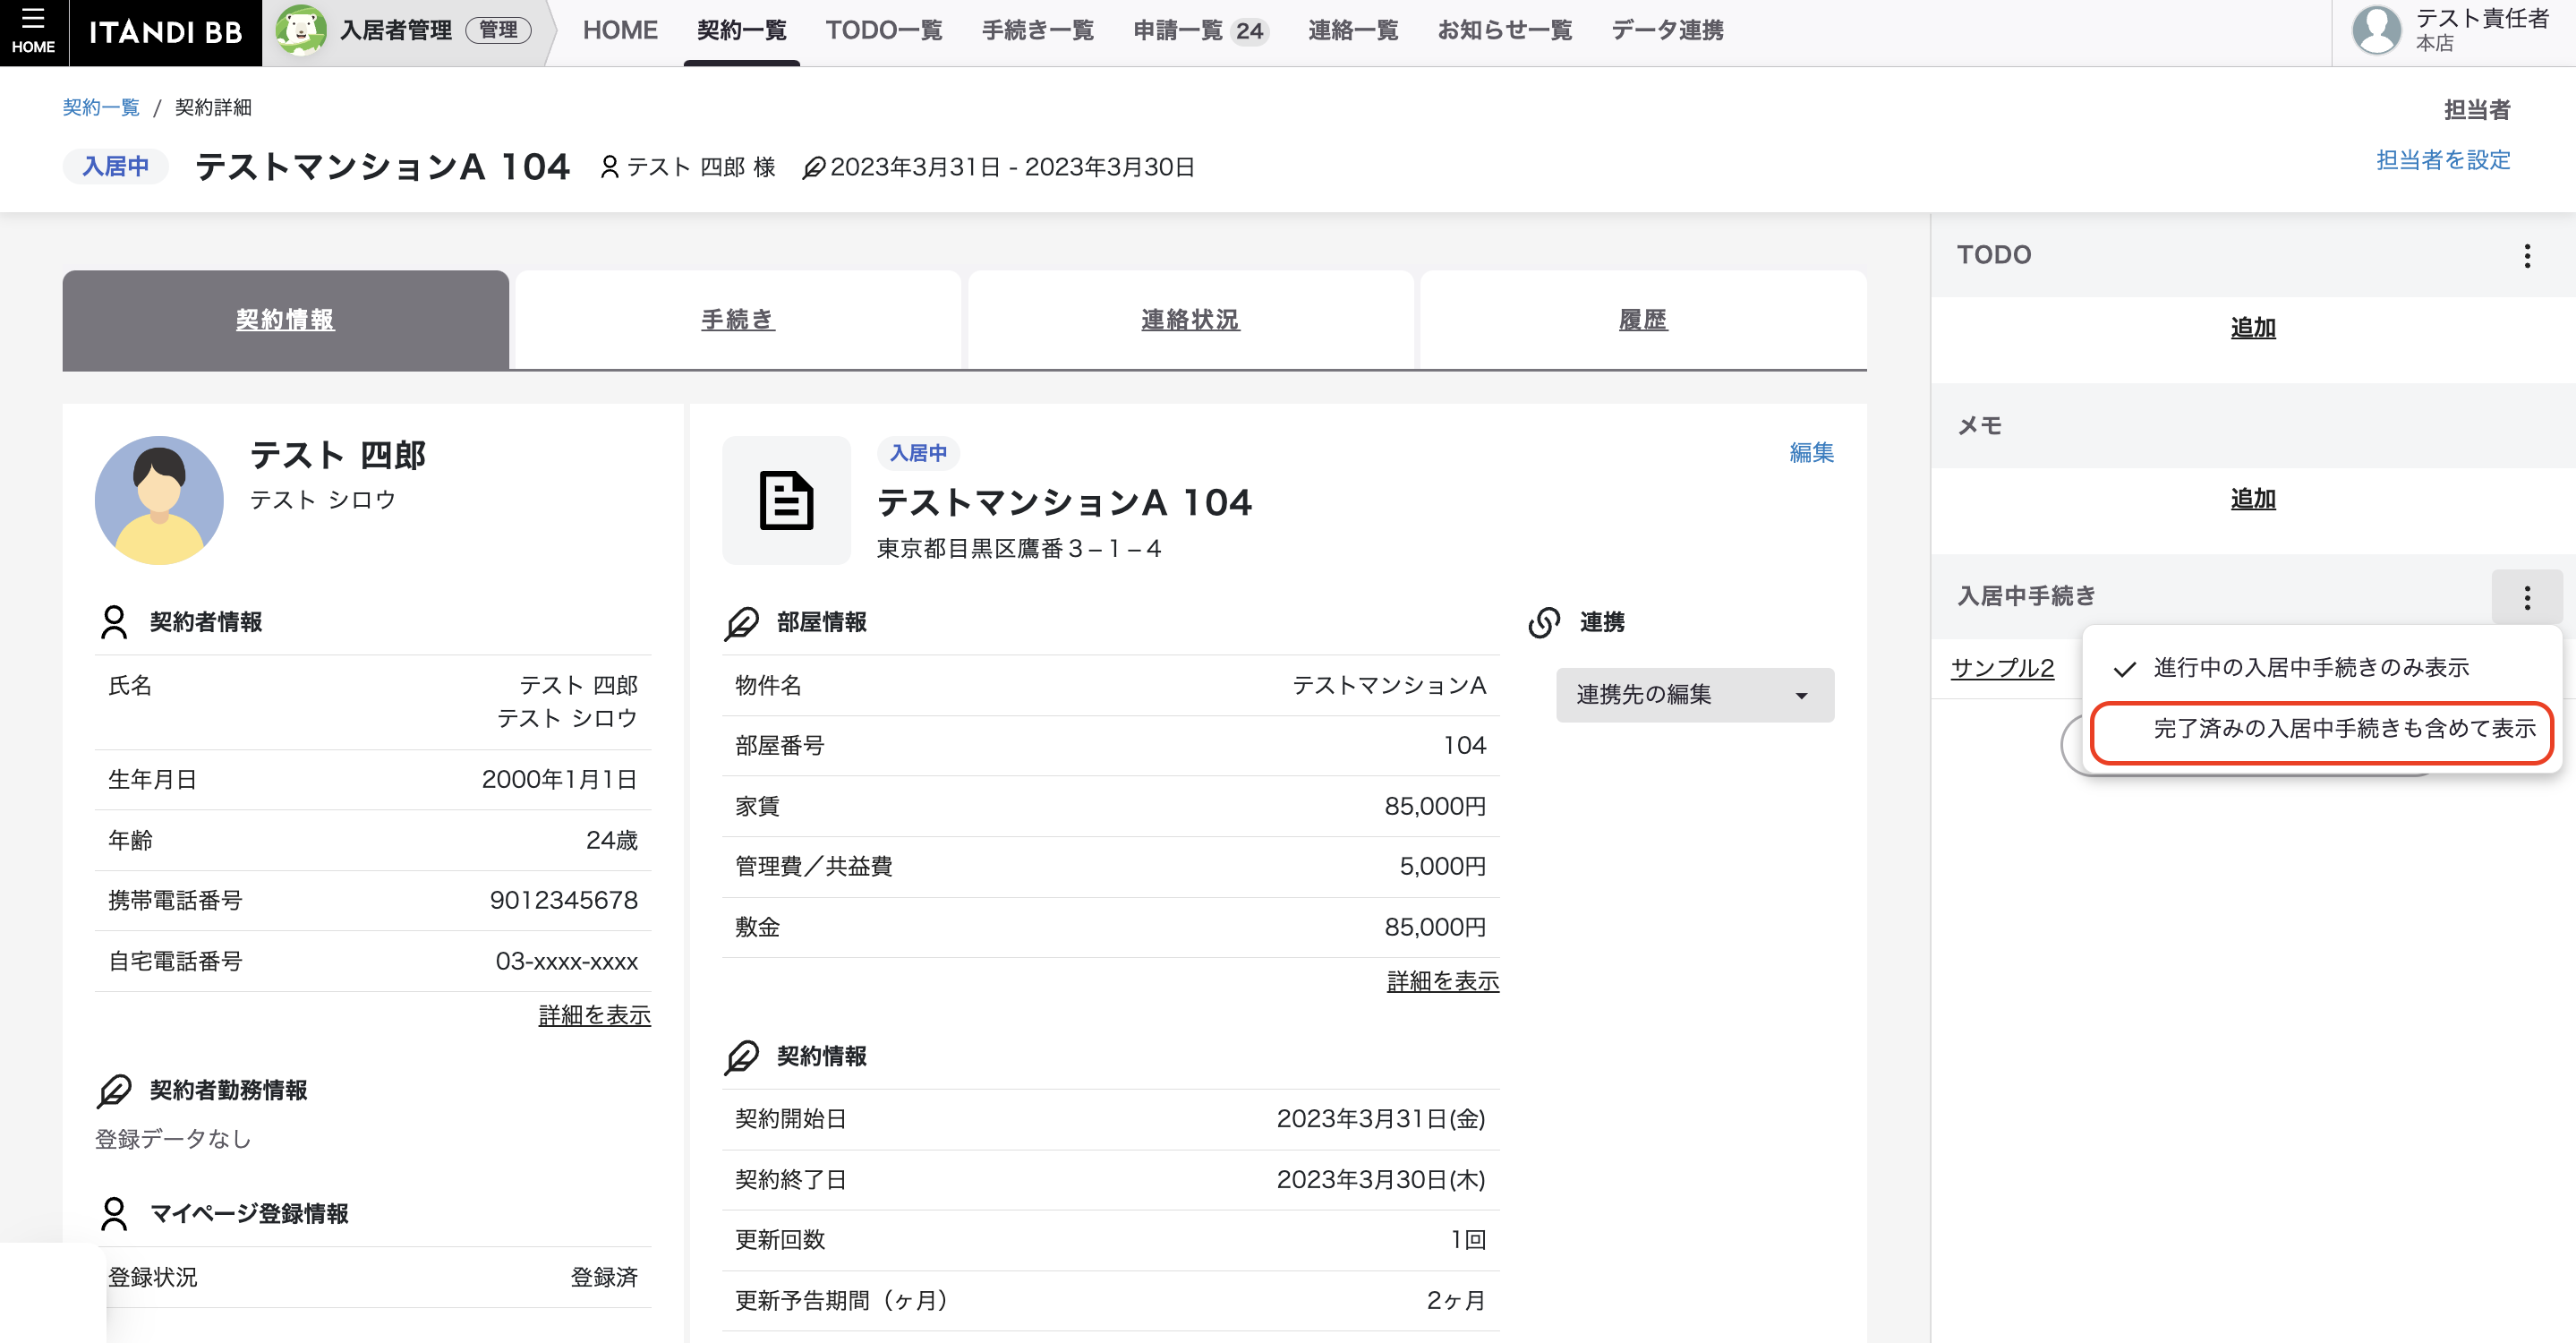Open 申請一覧 with 24 badge
Image resolution: width=2576 pixels, height=1343 pixels.
(x=1200, y=31)
